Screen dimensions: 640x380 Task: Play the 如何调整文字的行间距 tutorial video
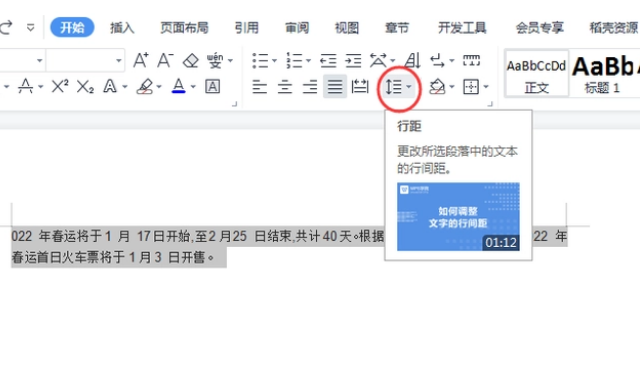point(458,216)
